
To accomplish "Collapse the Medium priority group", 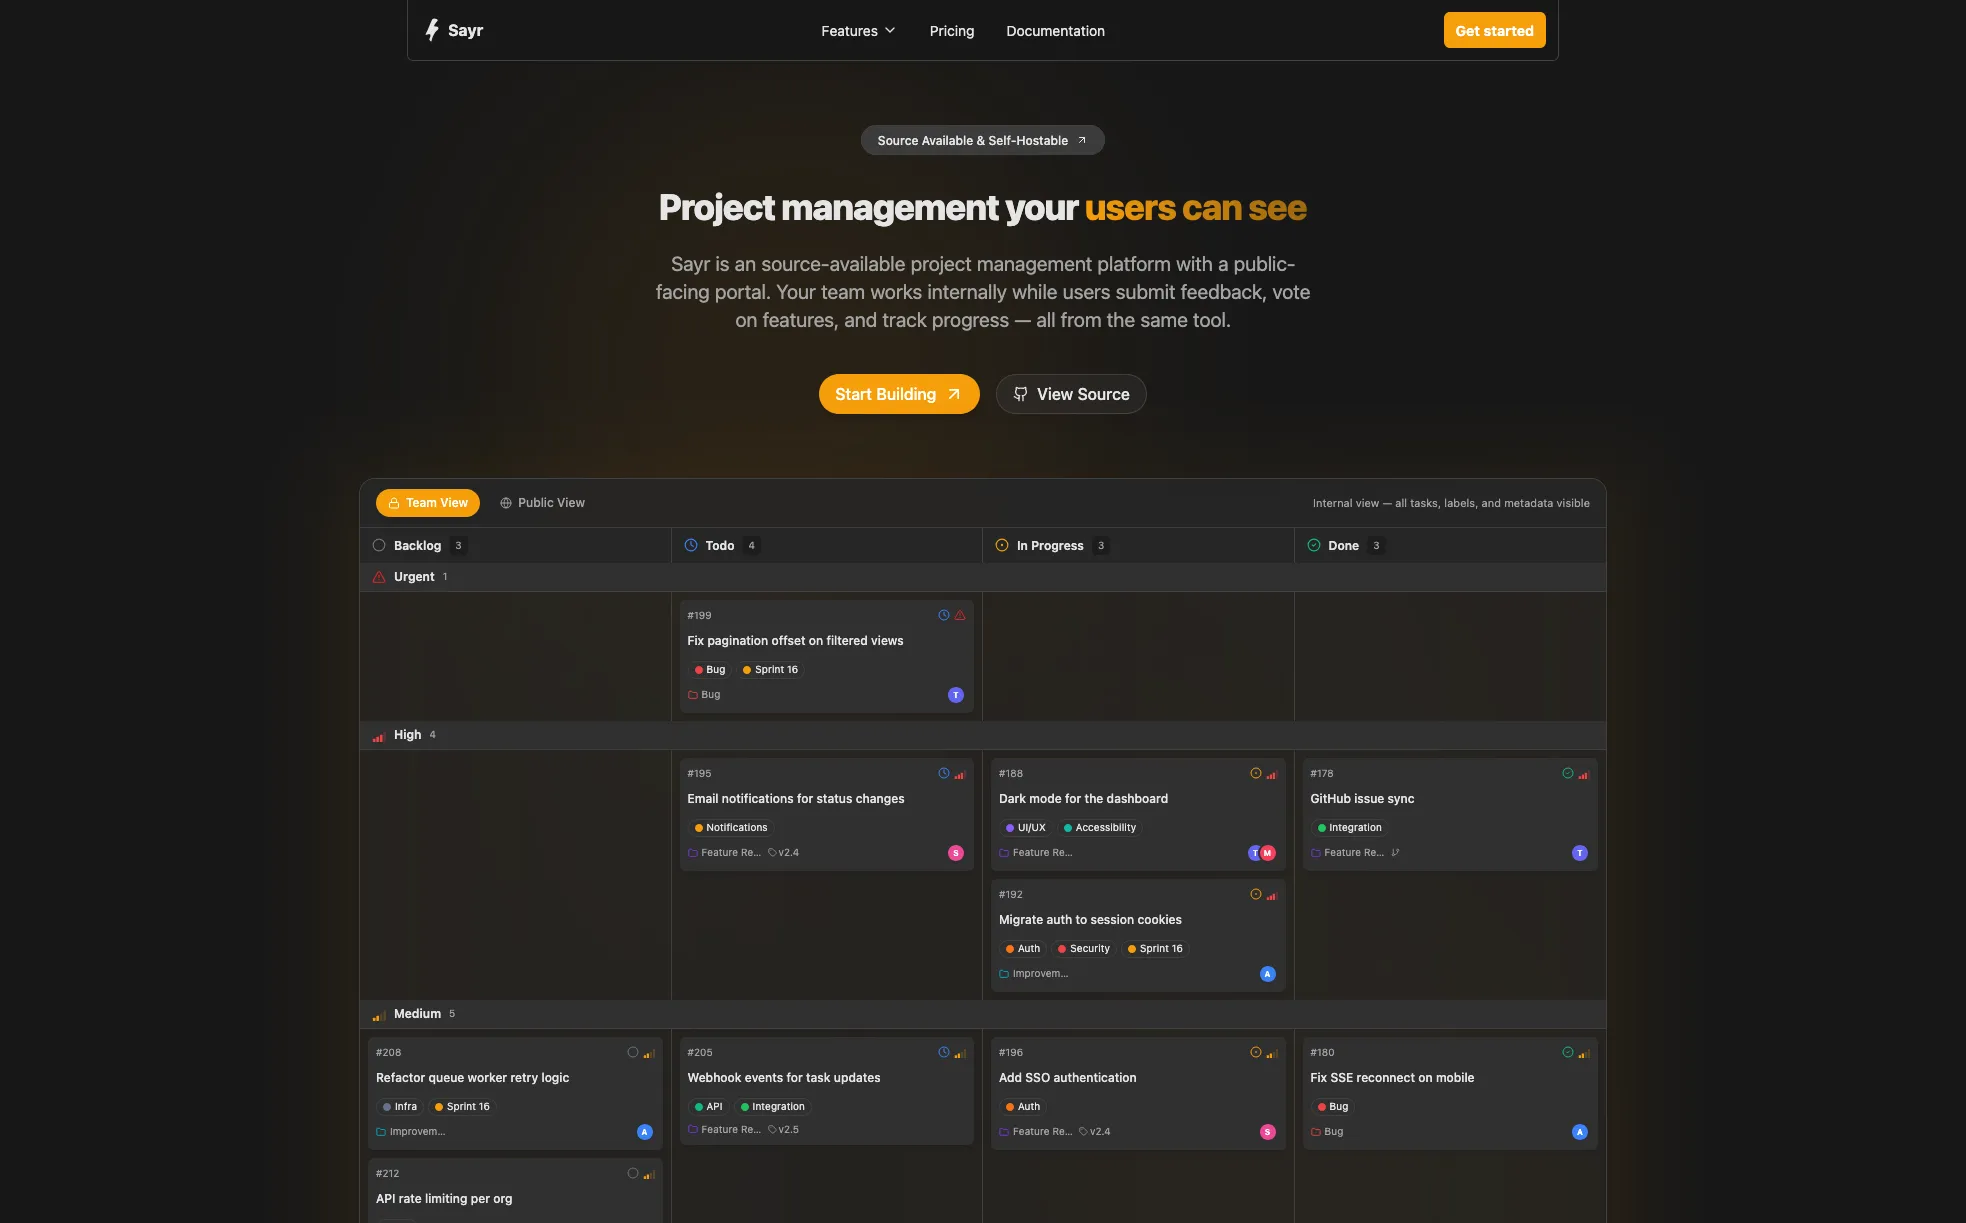I will click(x=983, y=1014).
